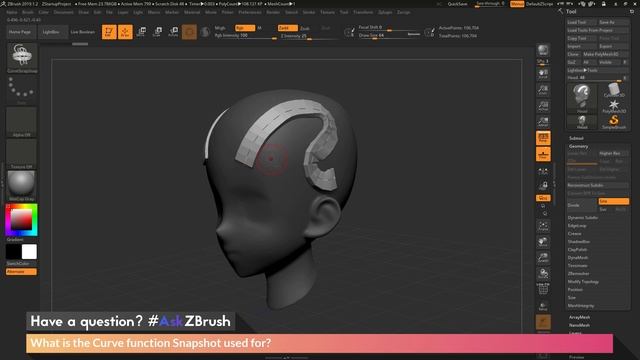Activate the Edit mode button
640x360 pixels.
pyautogui.click(x=109, y=32)
